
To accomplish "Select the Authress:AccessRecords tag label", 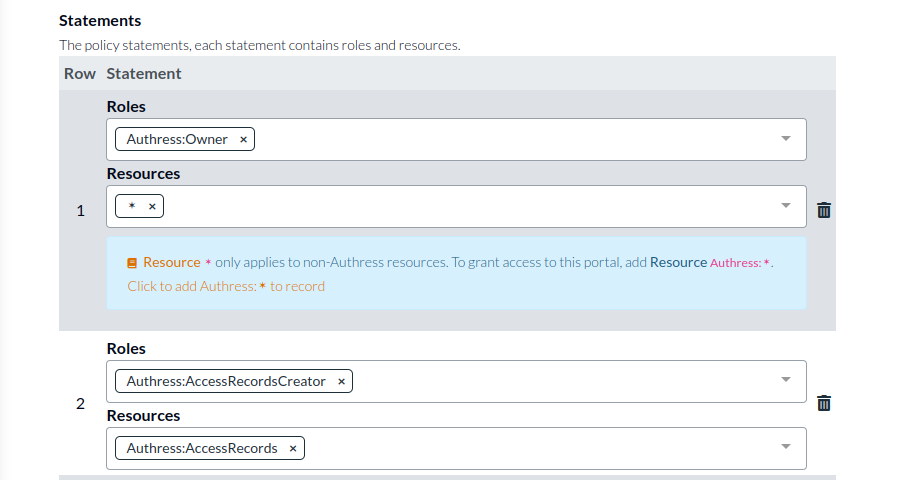I will pos(202,449).
